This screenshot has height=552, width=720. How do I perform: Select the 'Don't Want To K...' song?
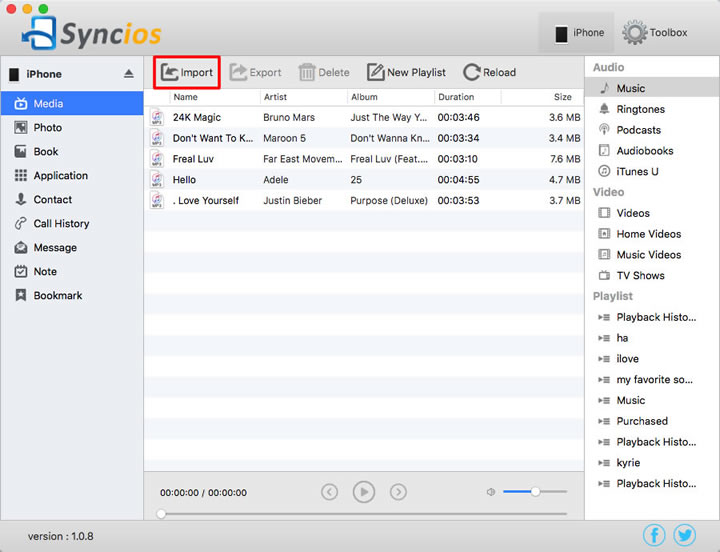pos(364,138)
